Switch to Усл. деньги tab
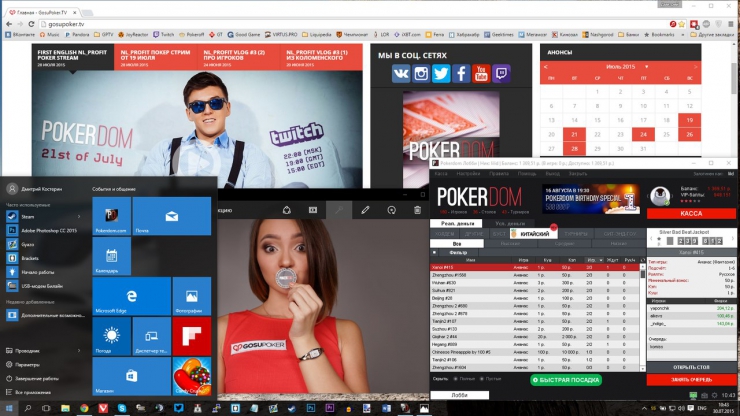Screen dimensions: 740x416 tap(510, 223)
